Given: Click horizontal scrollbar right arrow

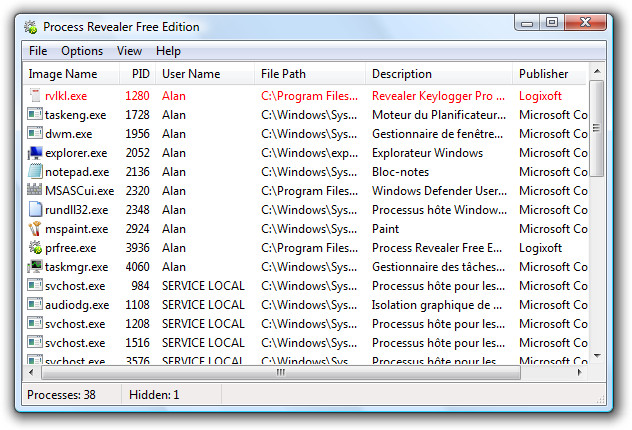Looking at the screenshot, I should (x=580, y=372).
